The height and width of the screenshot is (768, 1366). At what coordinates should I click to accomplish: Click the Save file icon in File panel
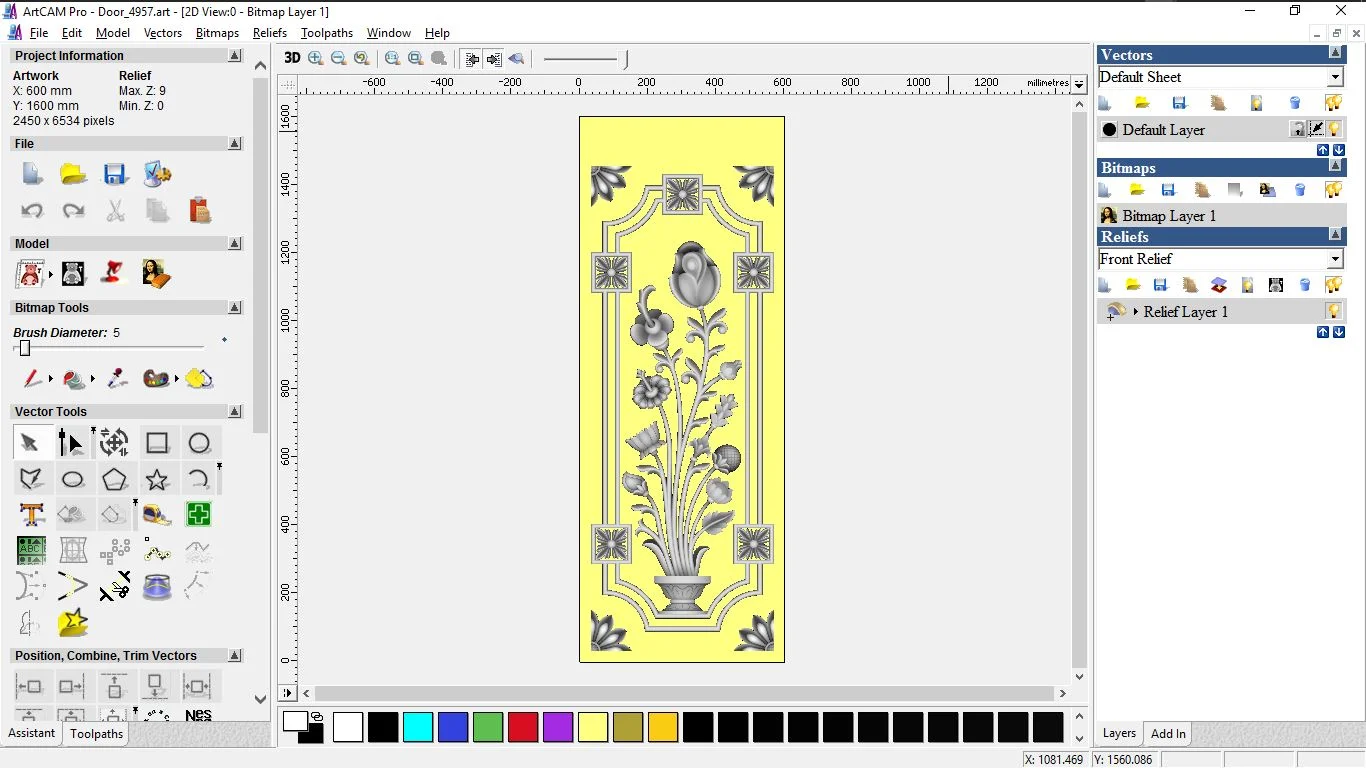coord(115,174)
